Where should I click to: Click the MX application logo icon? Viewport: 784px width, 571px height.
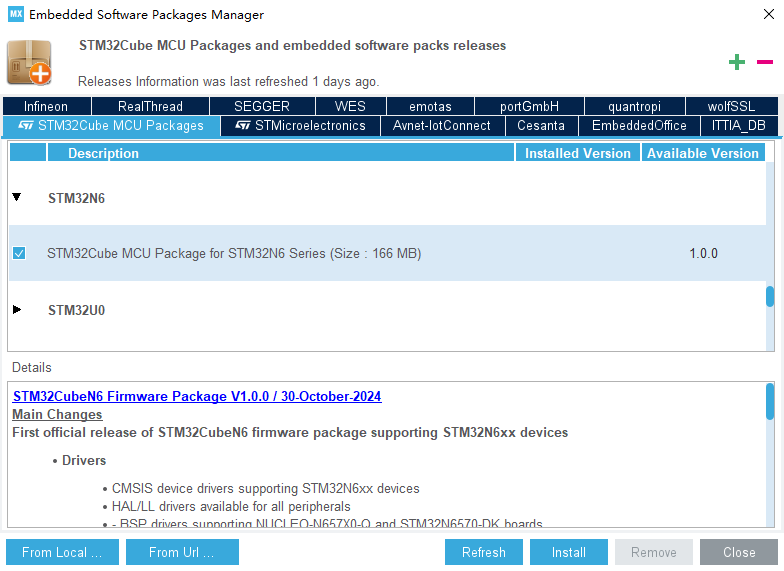[16, 14]
